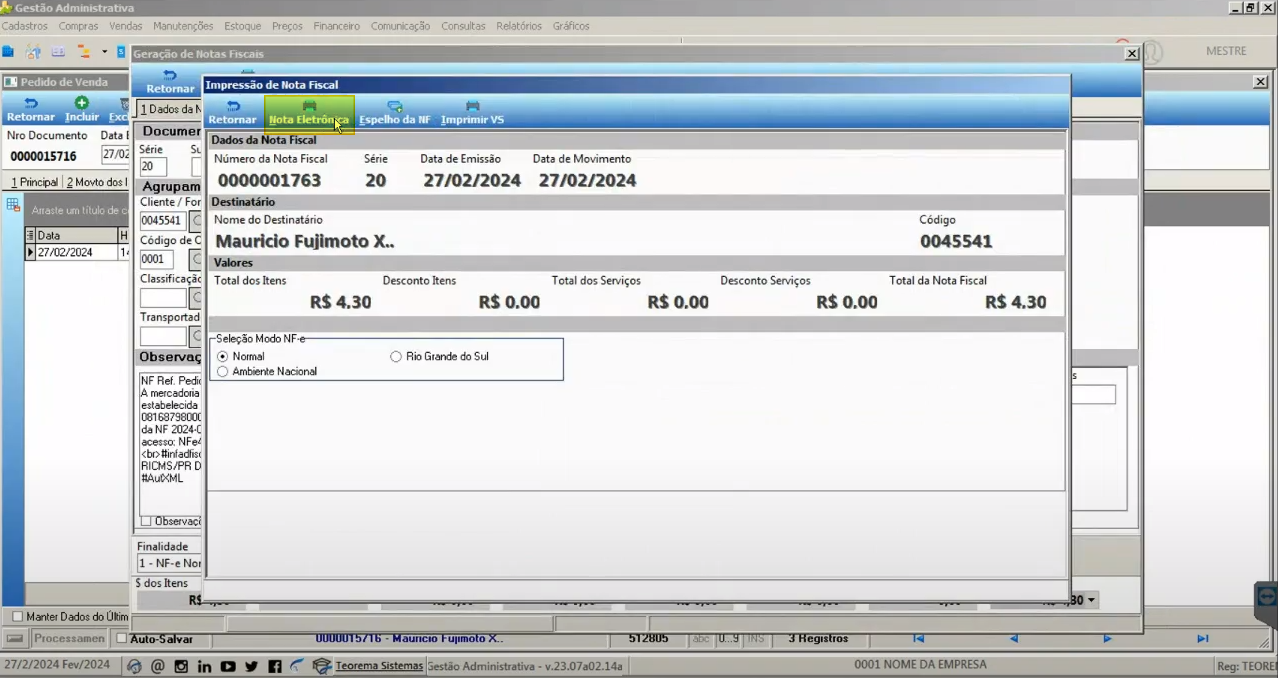1278x678 pixels.
Task: Click the 0001 NOME DA EMPRESA status text
Action: coord(920,665)
